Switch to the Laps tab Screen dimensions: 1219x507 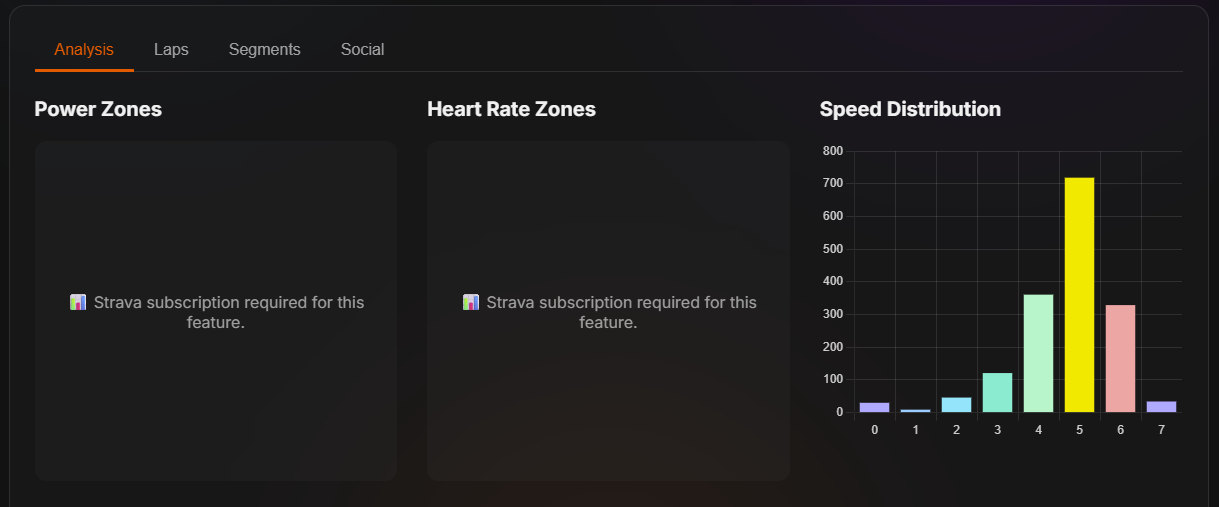pyautogui.click(x=171, y=49)
